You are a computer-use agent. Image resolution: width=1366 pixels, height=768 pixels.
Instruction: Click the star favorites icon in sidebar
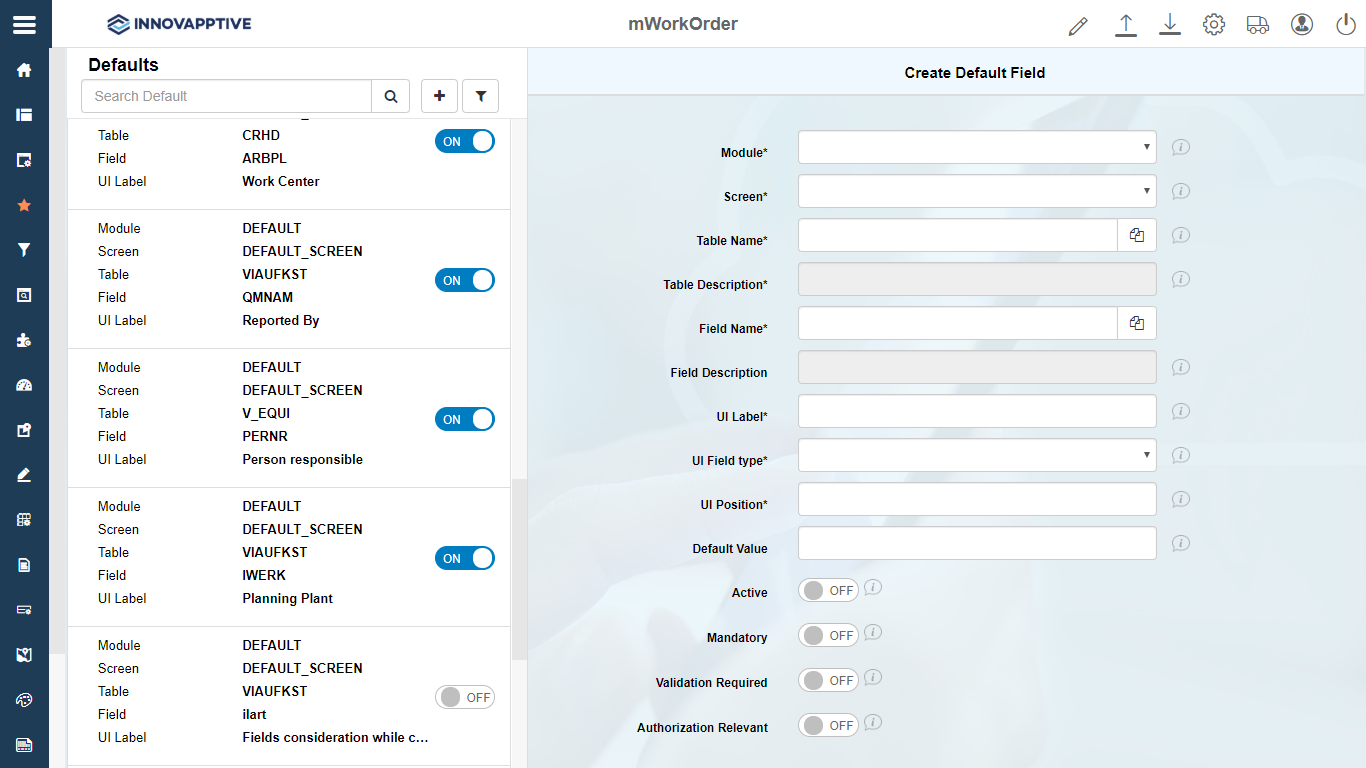coord(24,205)
